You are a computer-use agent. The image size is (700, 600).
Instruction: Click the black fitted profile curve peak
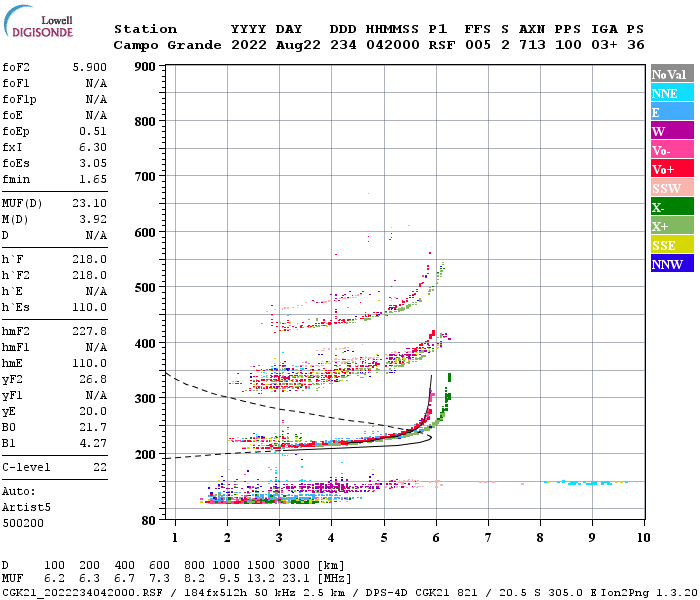(x=430, y=438)
